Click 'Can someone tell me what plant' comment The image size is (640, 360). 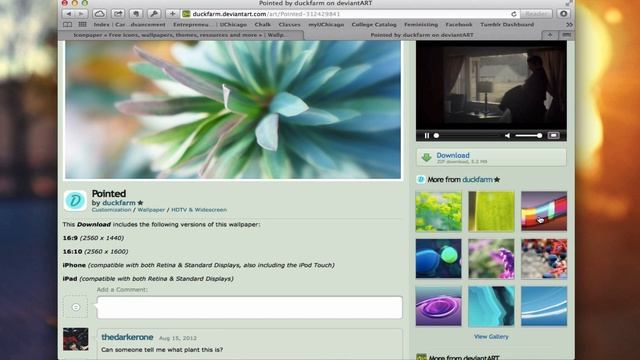point(162,350)
